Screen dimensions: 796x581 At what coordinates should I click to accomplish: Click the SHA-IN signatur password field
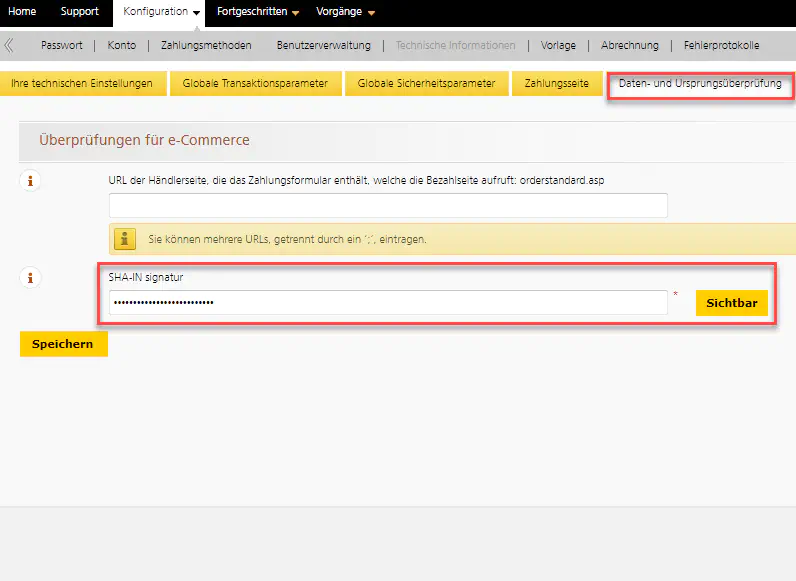coord(388,302)
